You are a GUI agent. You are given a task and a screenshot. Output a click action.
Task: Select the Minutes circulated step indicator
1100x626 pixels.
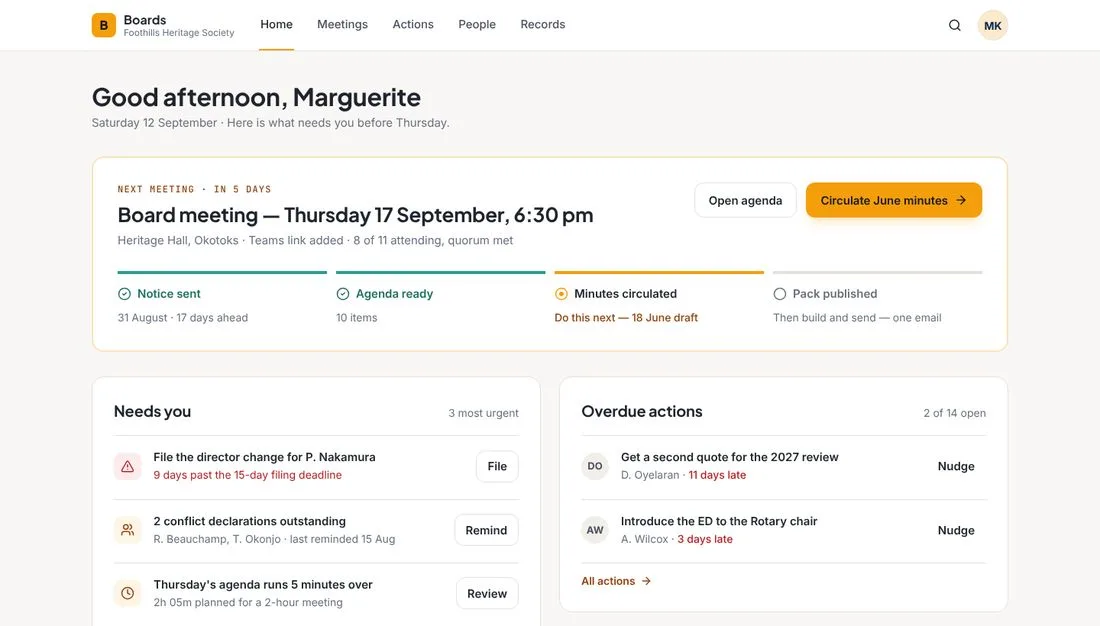coord(561,294)
